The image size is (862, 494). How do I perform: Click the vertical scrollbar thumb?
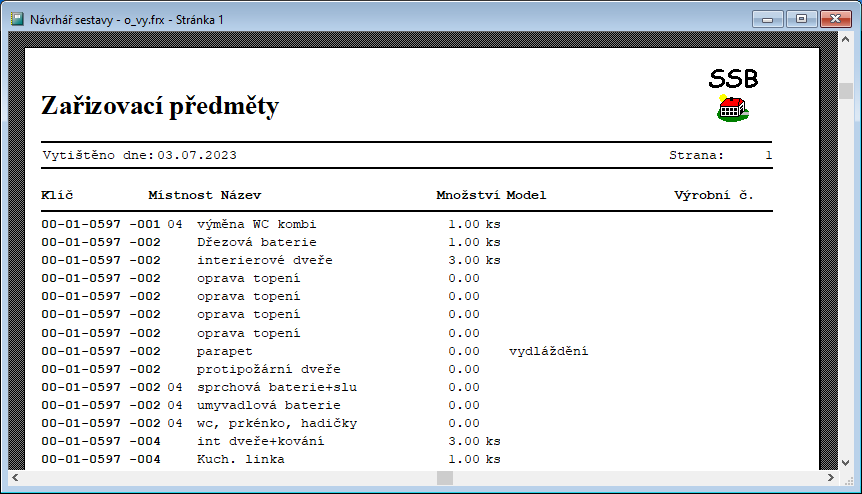(x=845, y=91)
